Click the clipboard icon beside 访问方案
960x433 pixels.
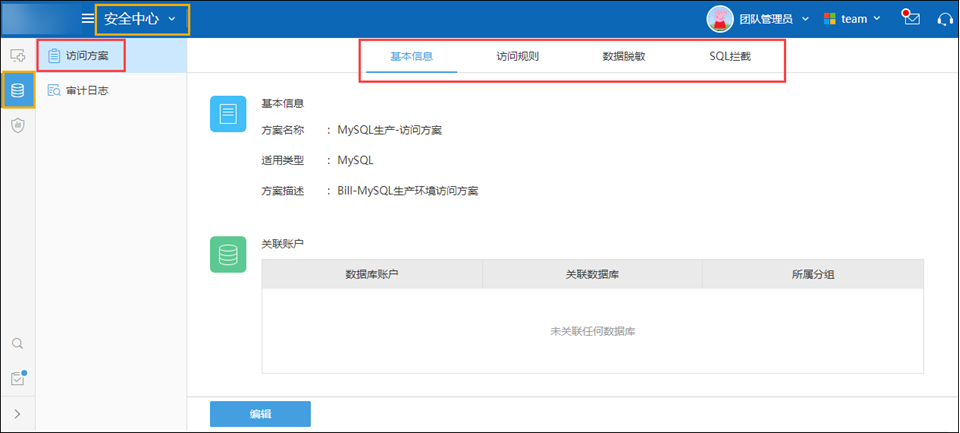(x=54, y=55)
